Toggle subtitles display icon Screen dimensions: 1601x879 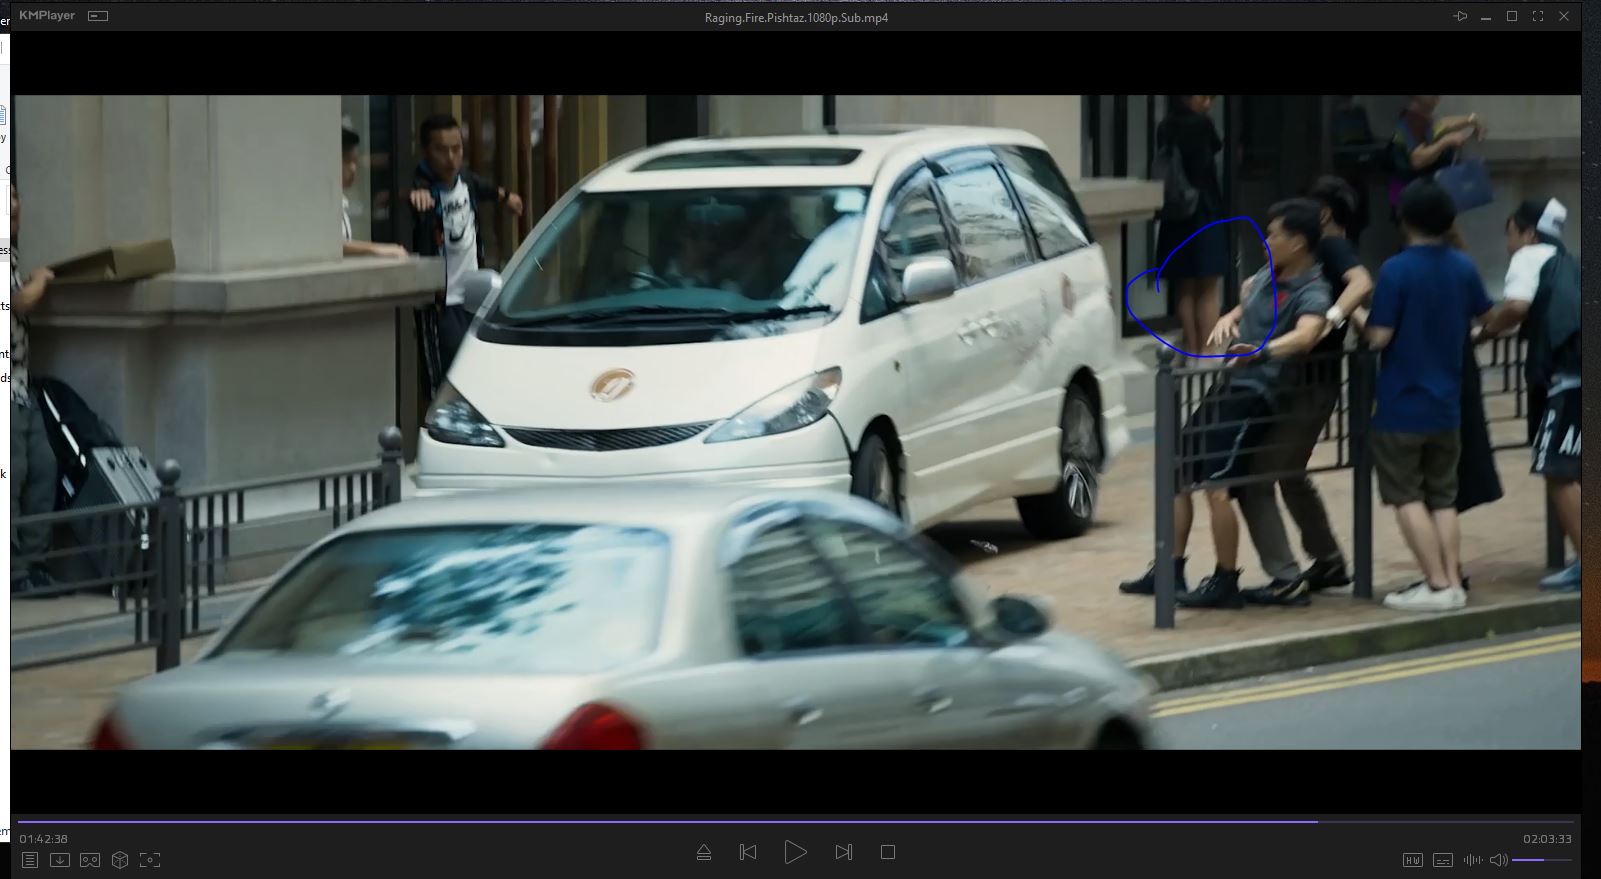1442,860
